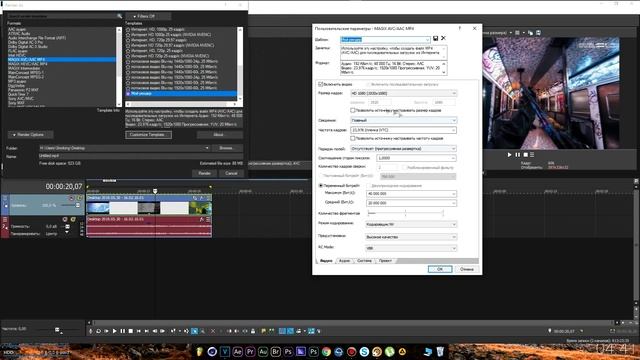Expand the Render Options section
The width and height of the screenshot is (640, 360).
click(31, 135)
